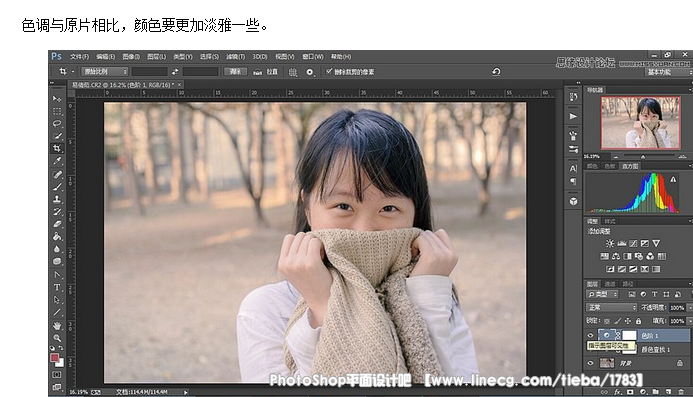Select the Zoom tool

pyautogui.click(x=57, y=338)
